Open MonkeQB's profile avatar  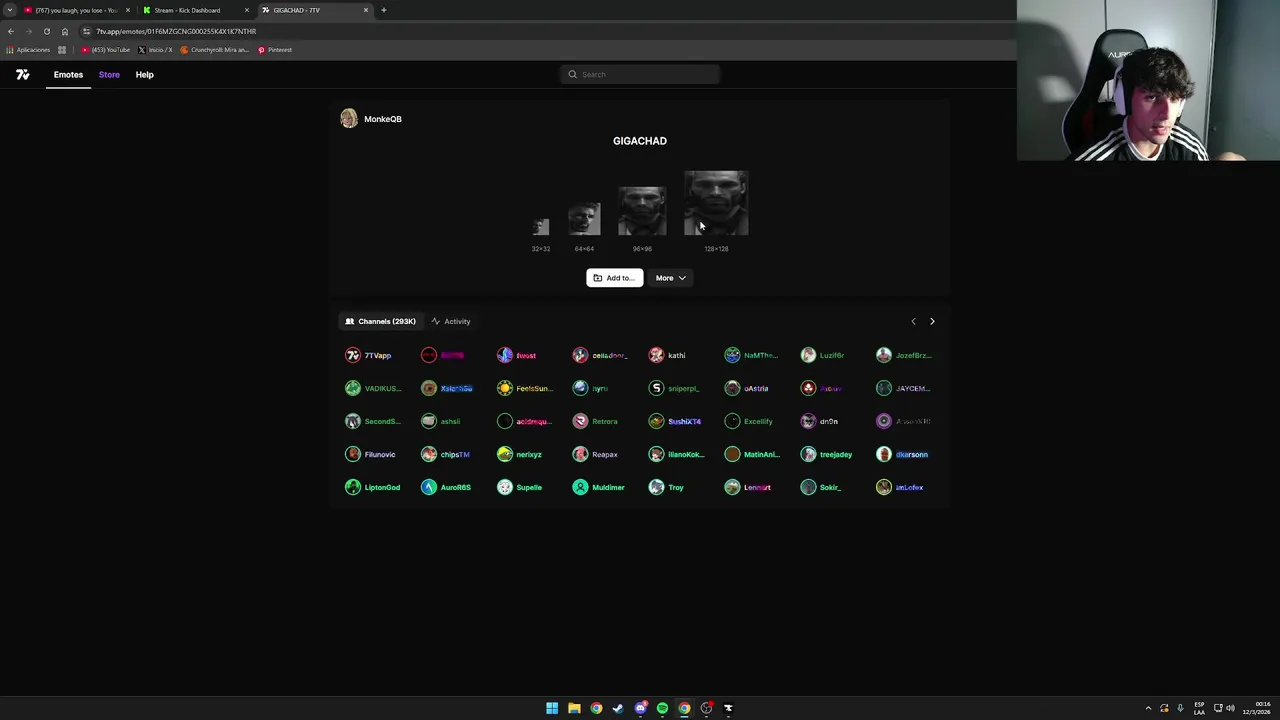click(348, 119)
